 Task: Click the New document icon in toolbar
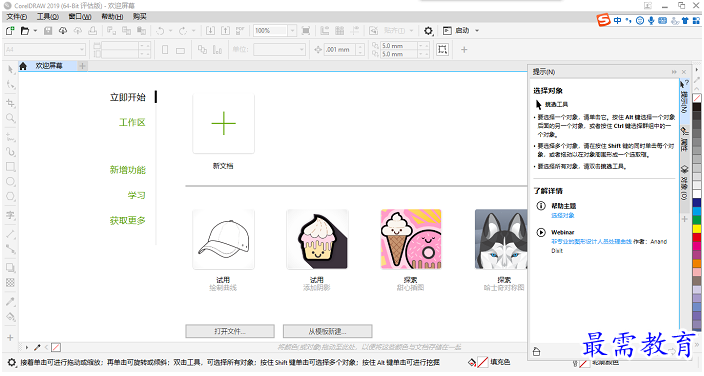pos(10,31)
